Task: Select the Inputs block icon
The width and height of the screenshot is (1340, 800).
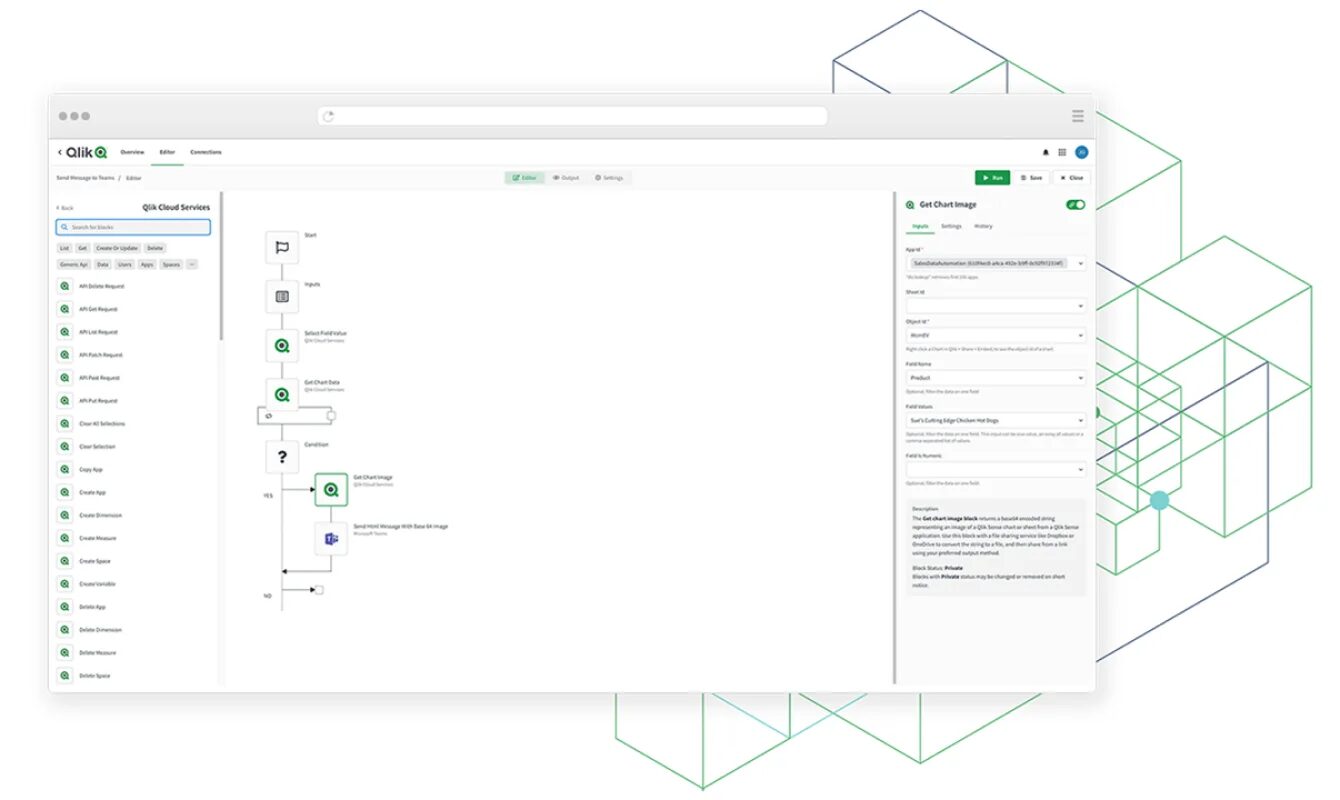Action: pos(282,297)
